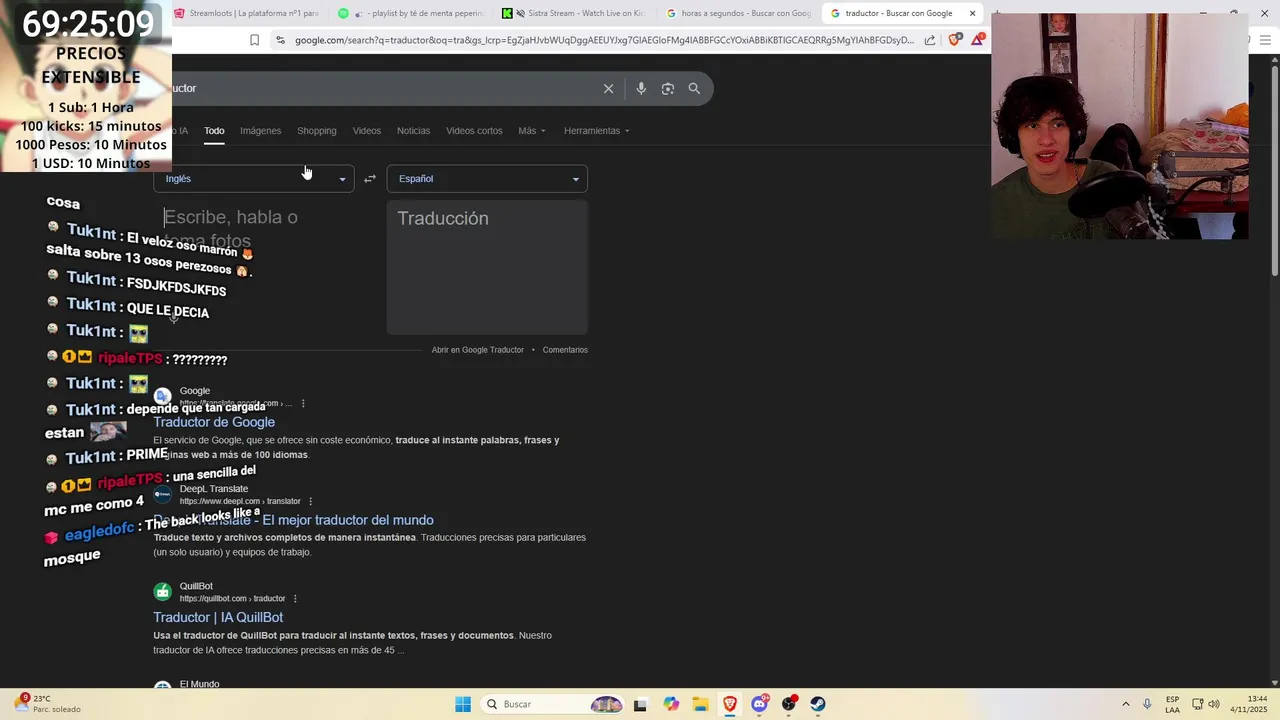Open File Explorer from the taskbar
Screen dimensions: 1280x720
[700, 704]
